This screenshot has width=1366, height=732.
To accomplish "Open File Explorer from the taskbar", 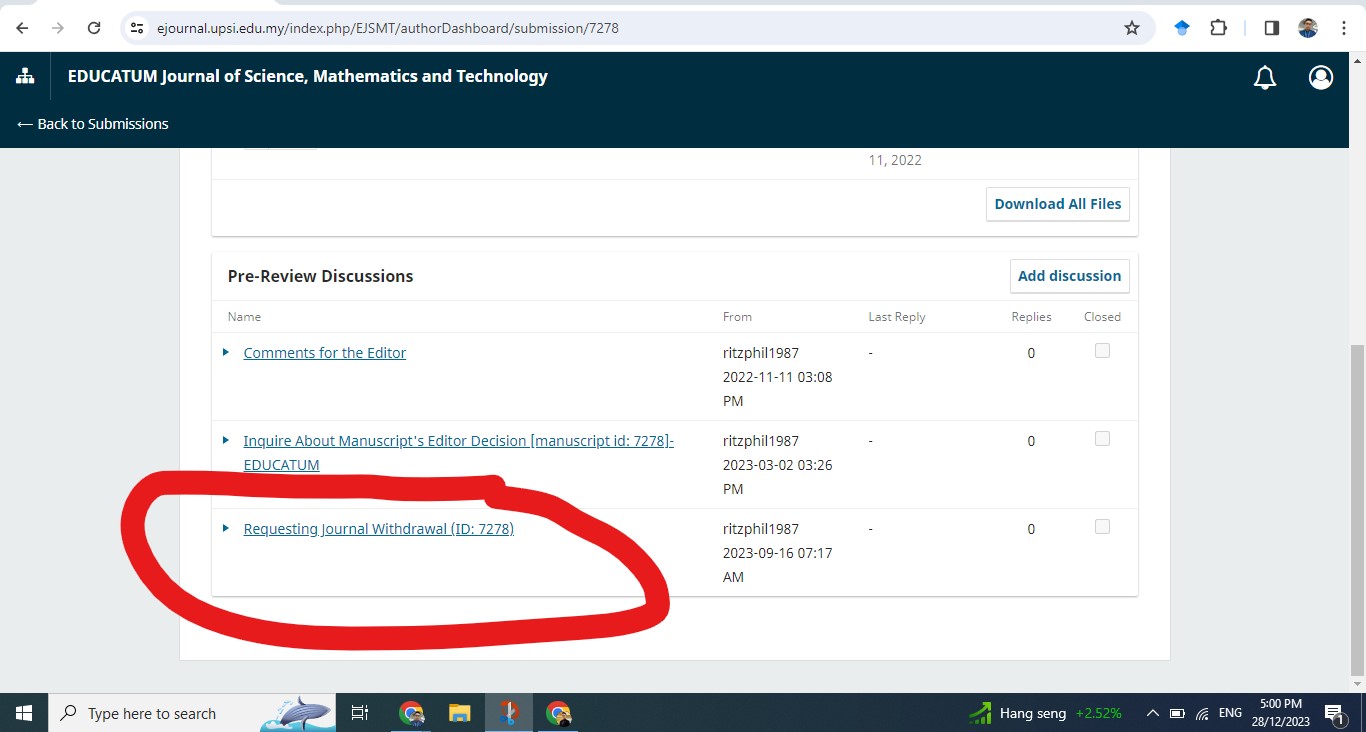I will pyautogui.click(x=459, y=713).
